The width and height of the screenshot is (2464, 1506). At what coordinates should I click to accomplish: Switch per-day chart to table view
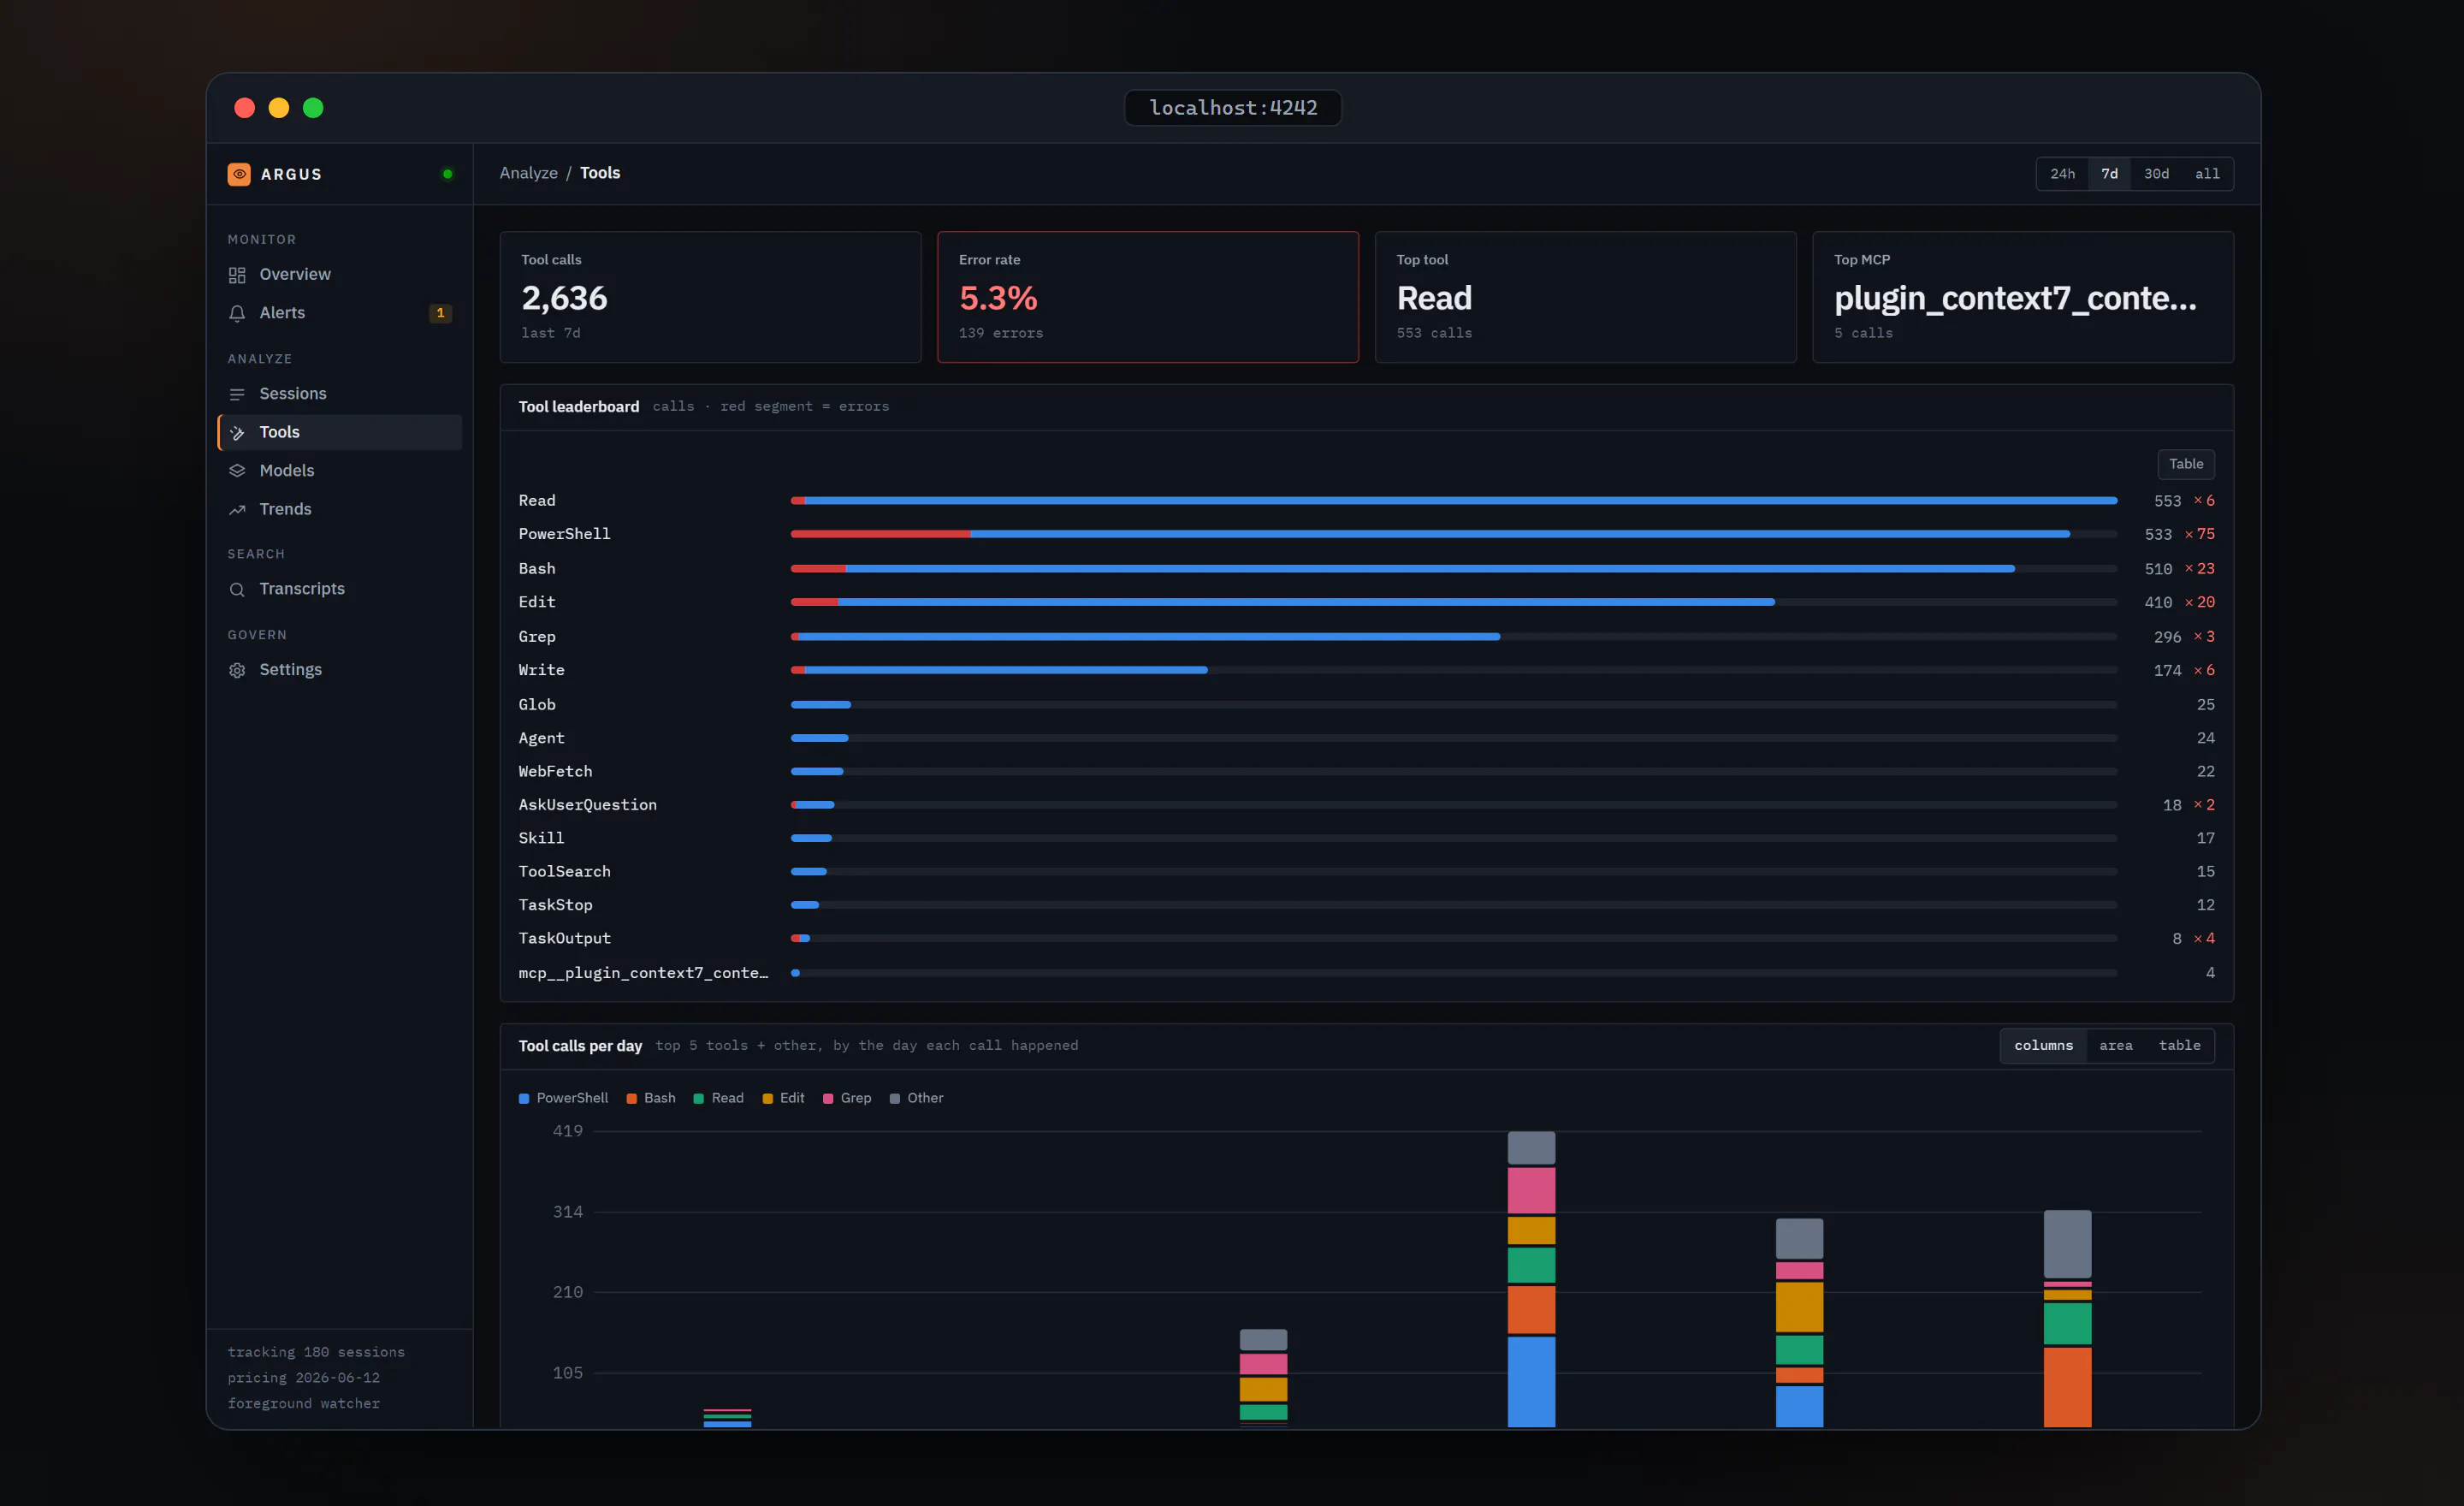click(x=2179, y=1046)
